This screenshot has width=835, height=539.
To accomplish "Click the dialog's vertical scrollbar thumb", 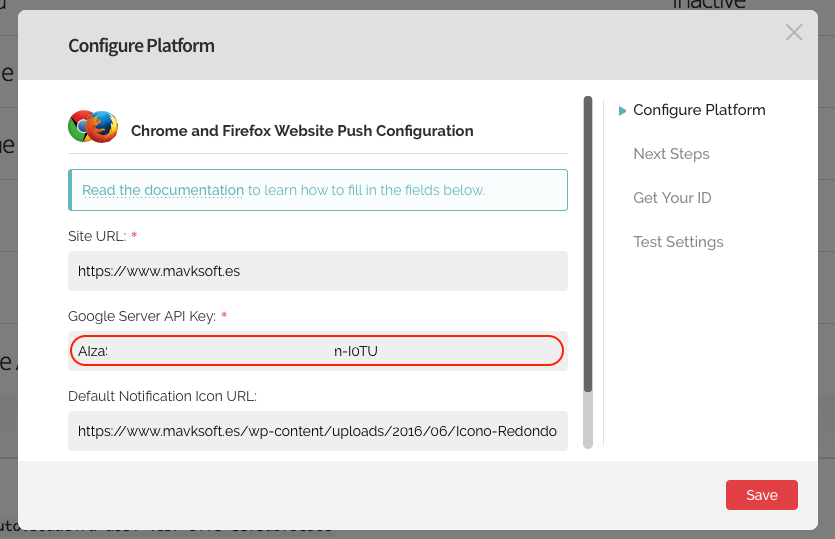I will pyautogui.click(x=588, y=244).
